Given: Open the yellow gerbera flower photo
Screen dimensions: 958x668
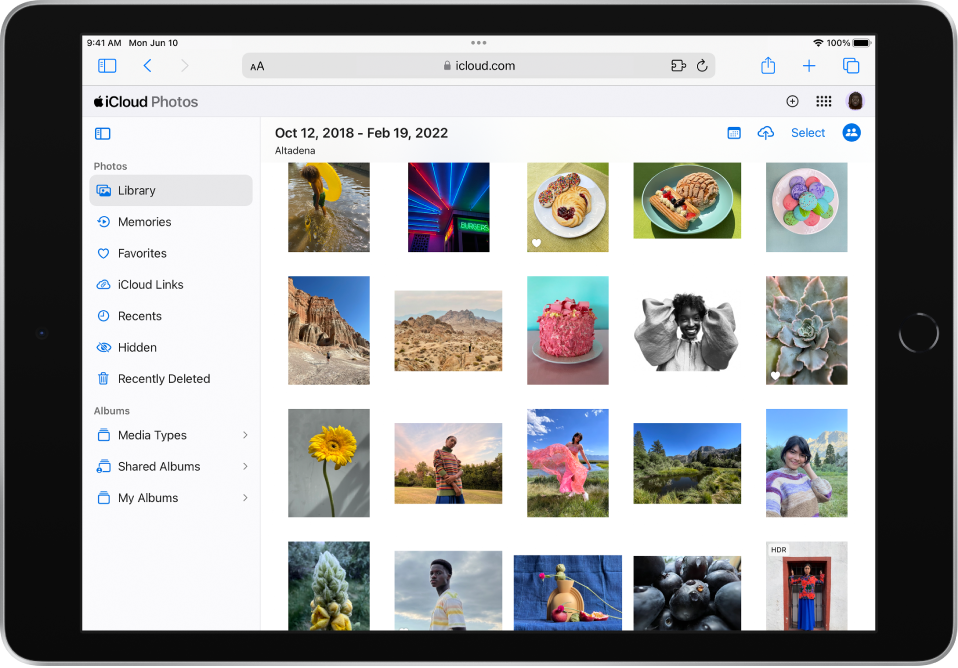Looking at the screenshot, I should [329, 463].
